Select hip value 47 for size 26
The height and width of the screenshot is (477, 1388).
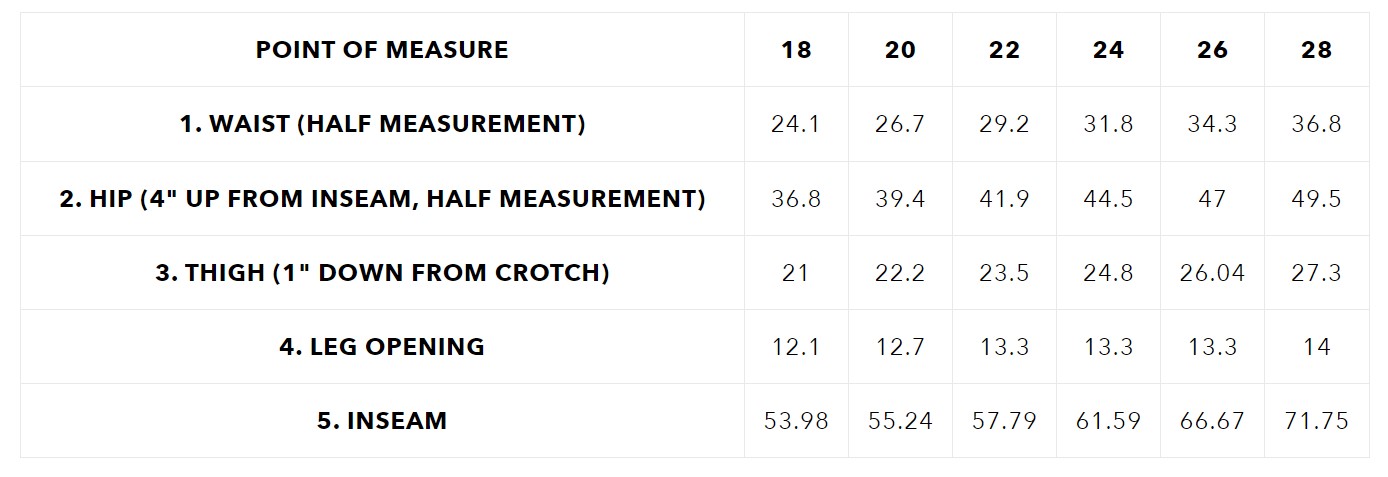1212,198
